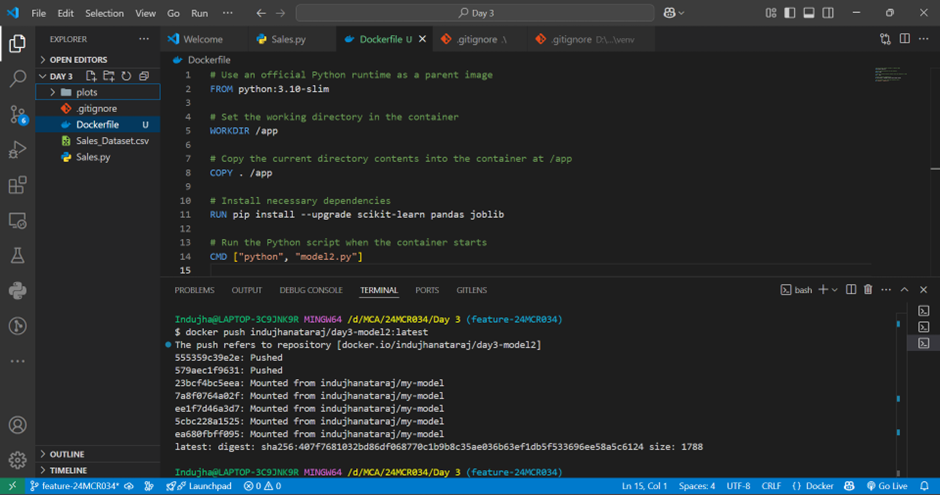Switch to the DEBUG CONSOLE tab
The image size is (940, 495).
tap(311, 290)
